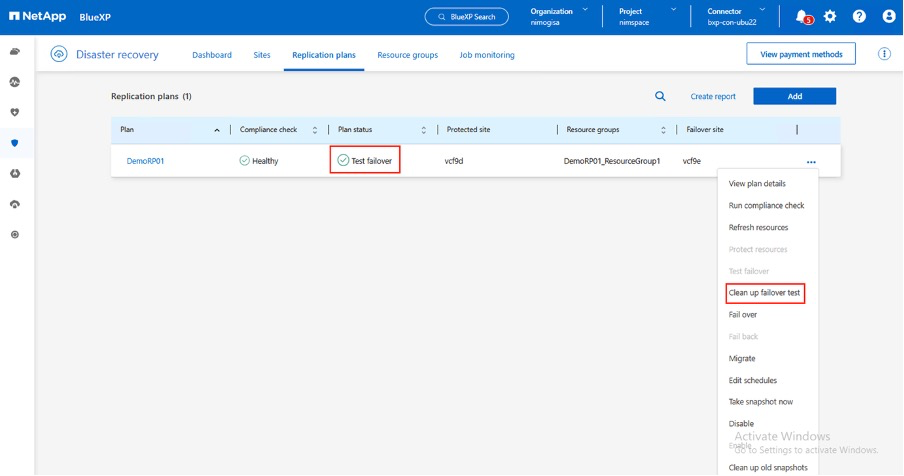The width and height of the screenshot is (904, 476).
Task: Click the info icon beside View payment methods
Action: click(884, 54)
